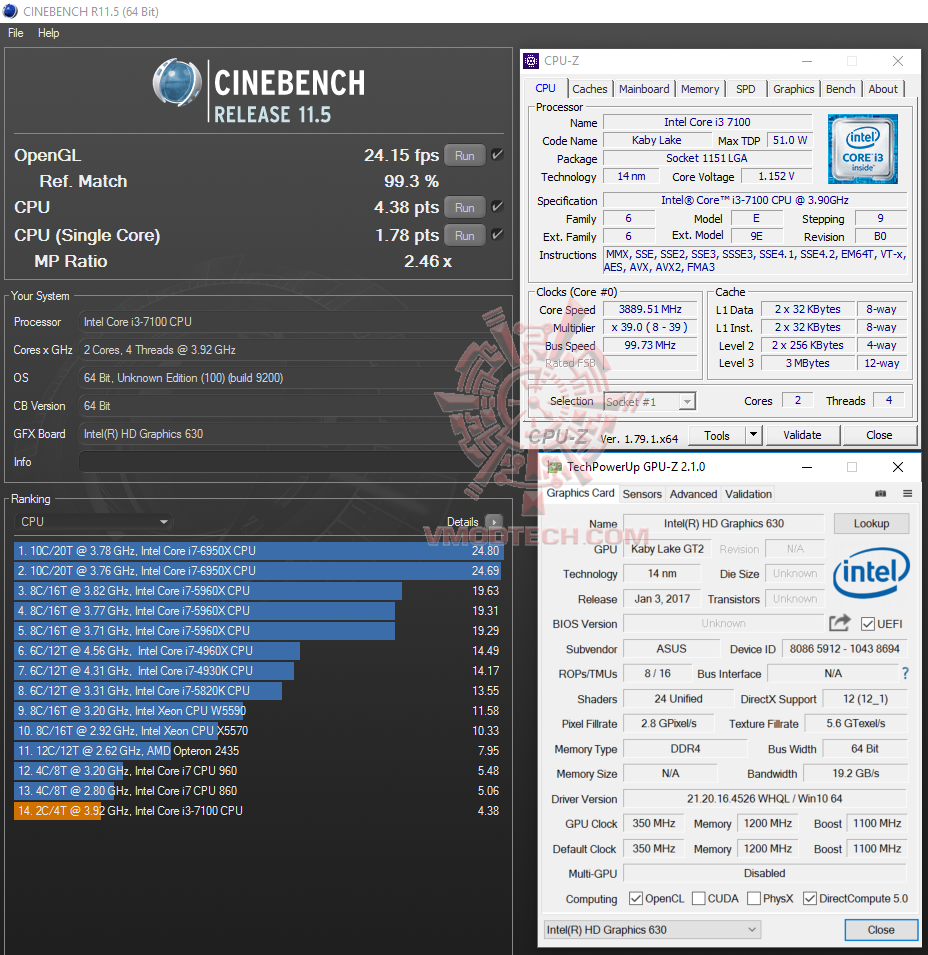Click the Cinebench sphere logo
The height and width of the screenshot is (955, 928).
click(177, 82)
